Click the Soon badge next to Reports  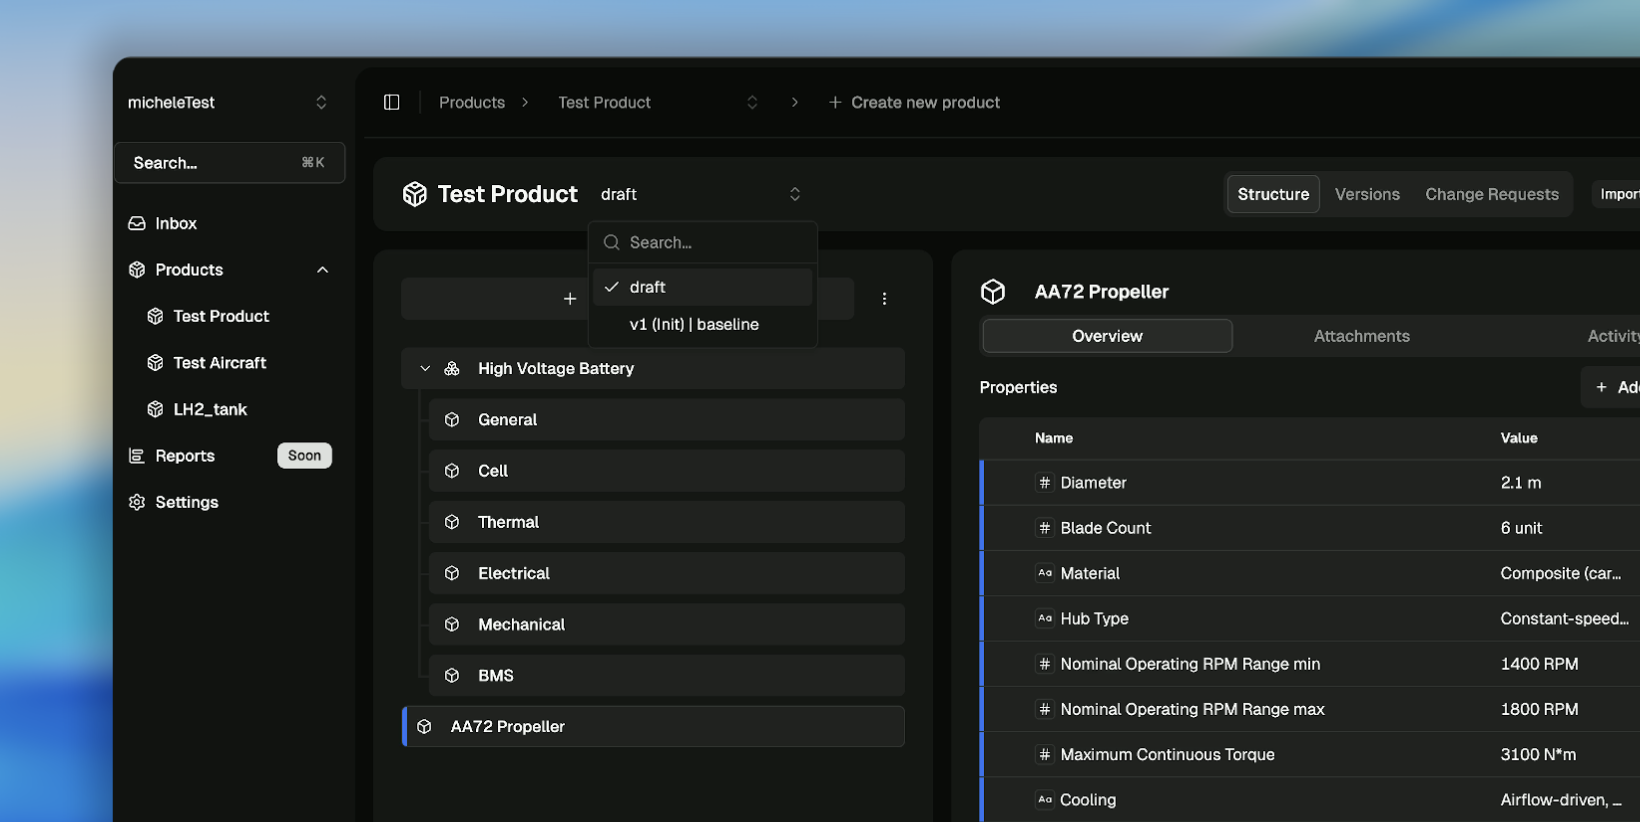pos(304,456)
